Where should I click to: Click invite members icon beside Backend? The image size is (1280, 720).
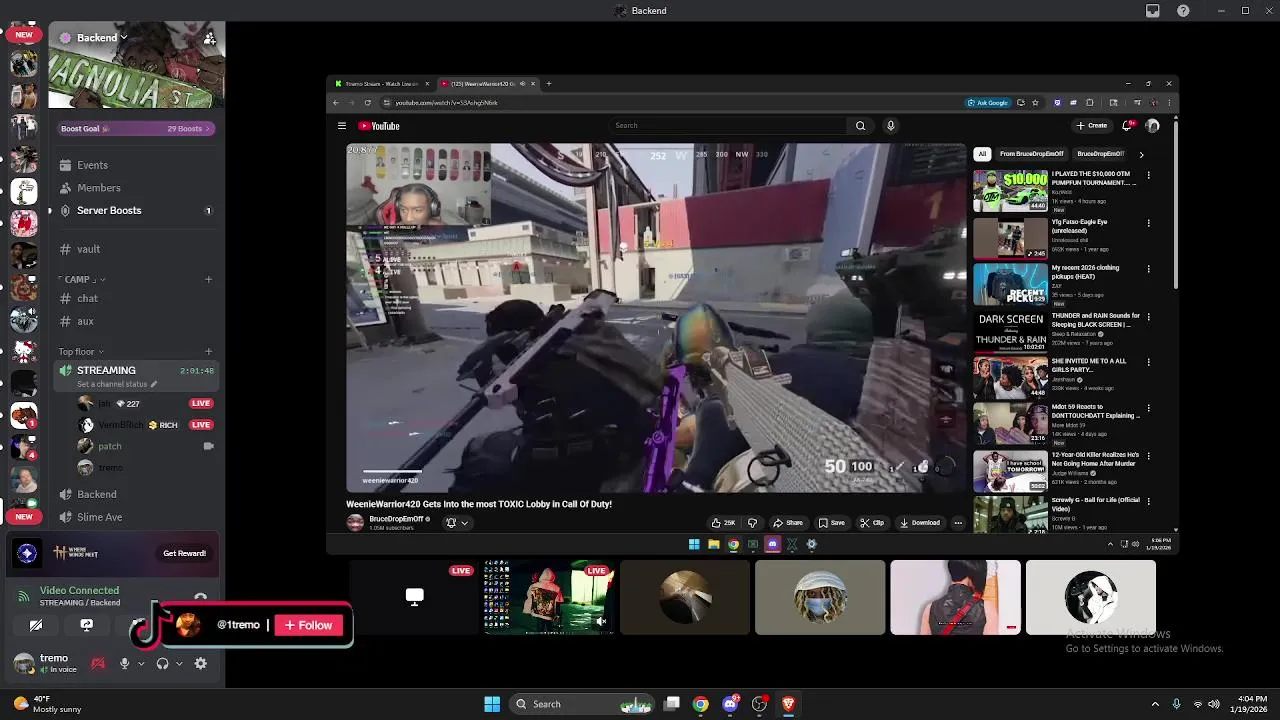[x=209, y=38]
